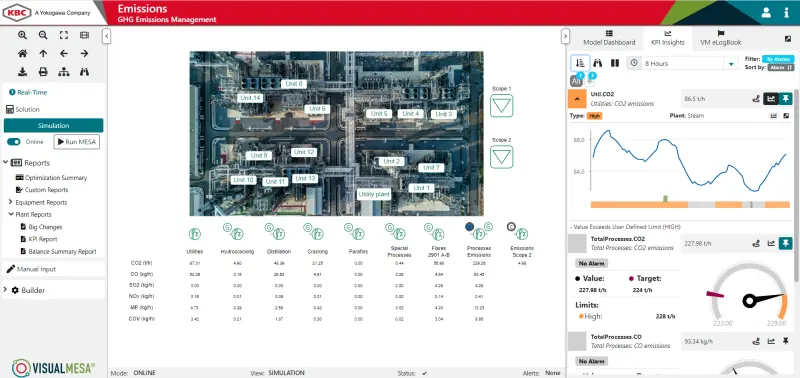Select the Simulation mode
800x378 pixels.
54,125
